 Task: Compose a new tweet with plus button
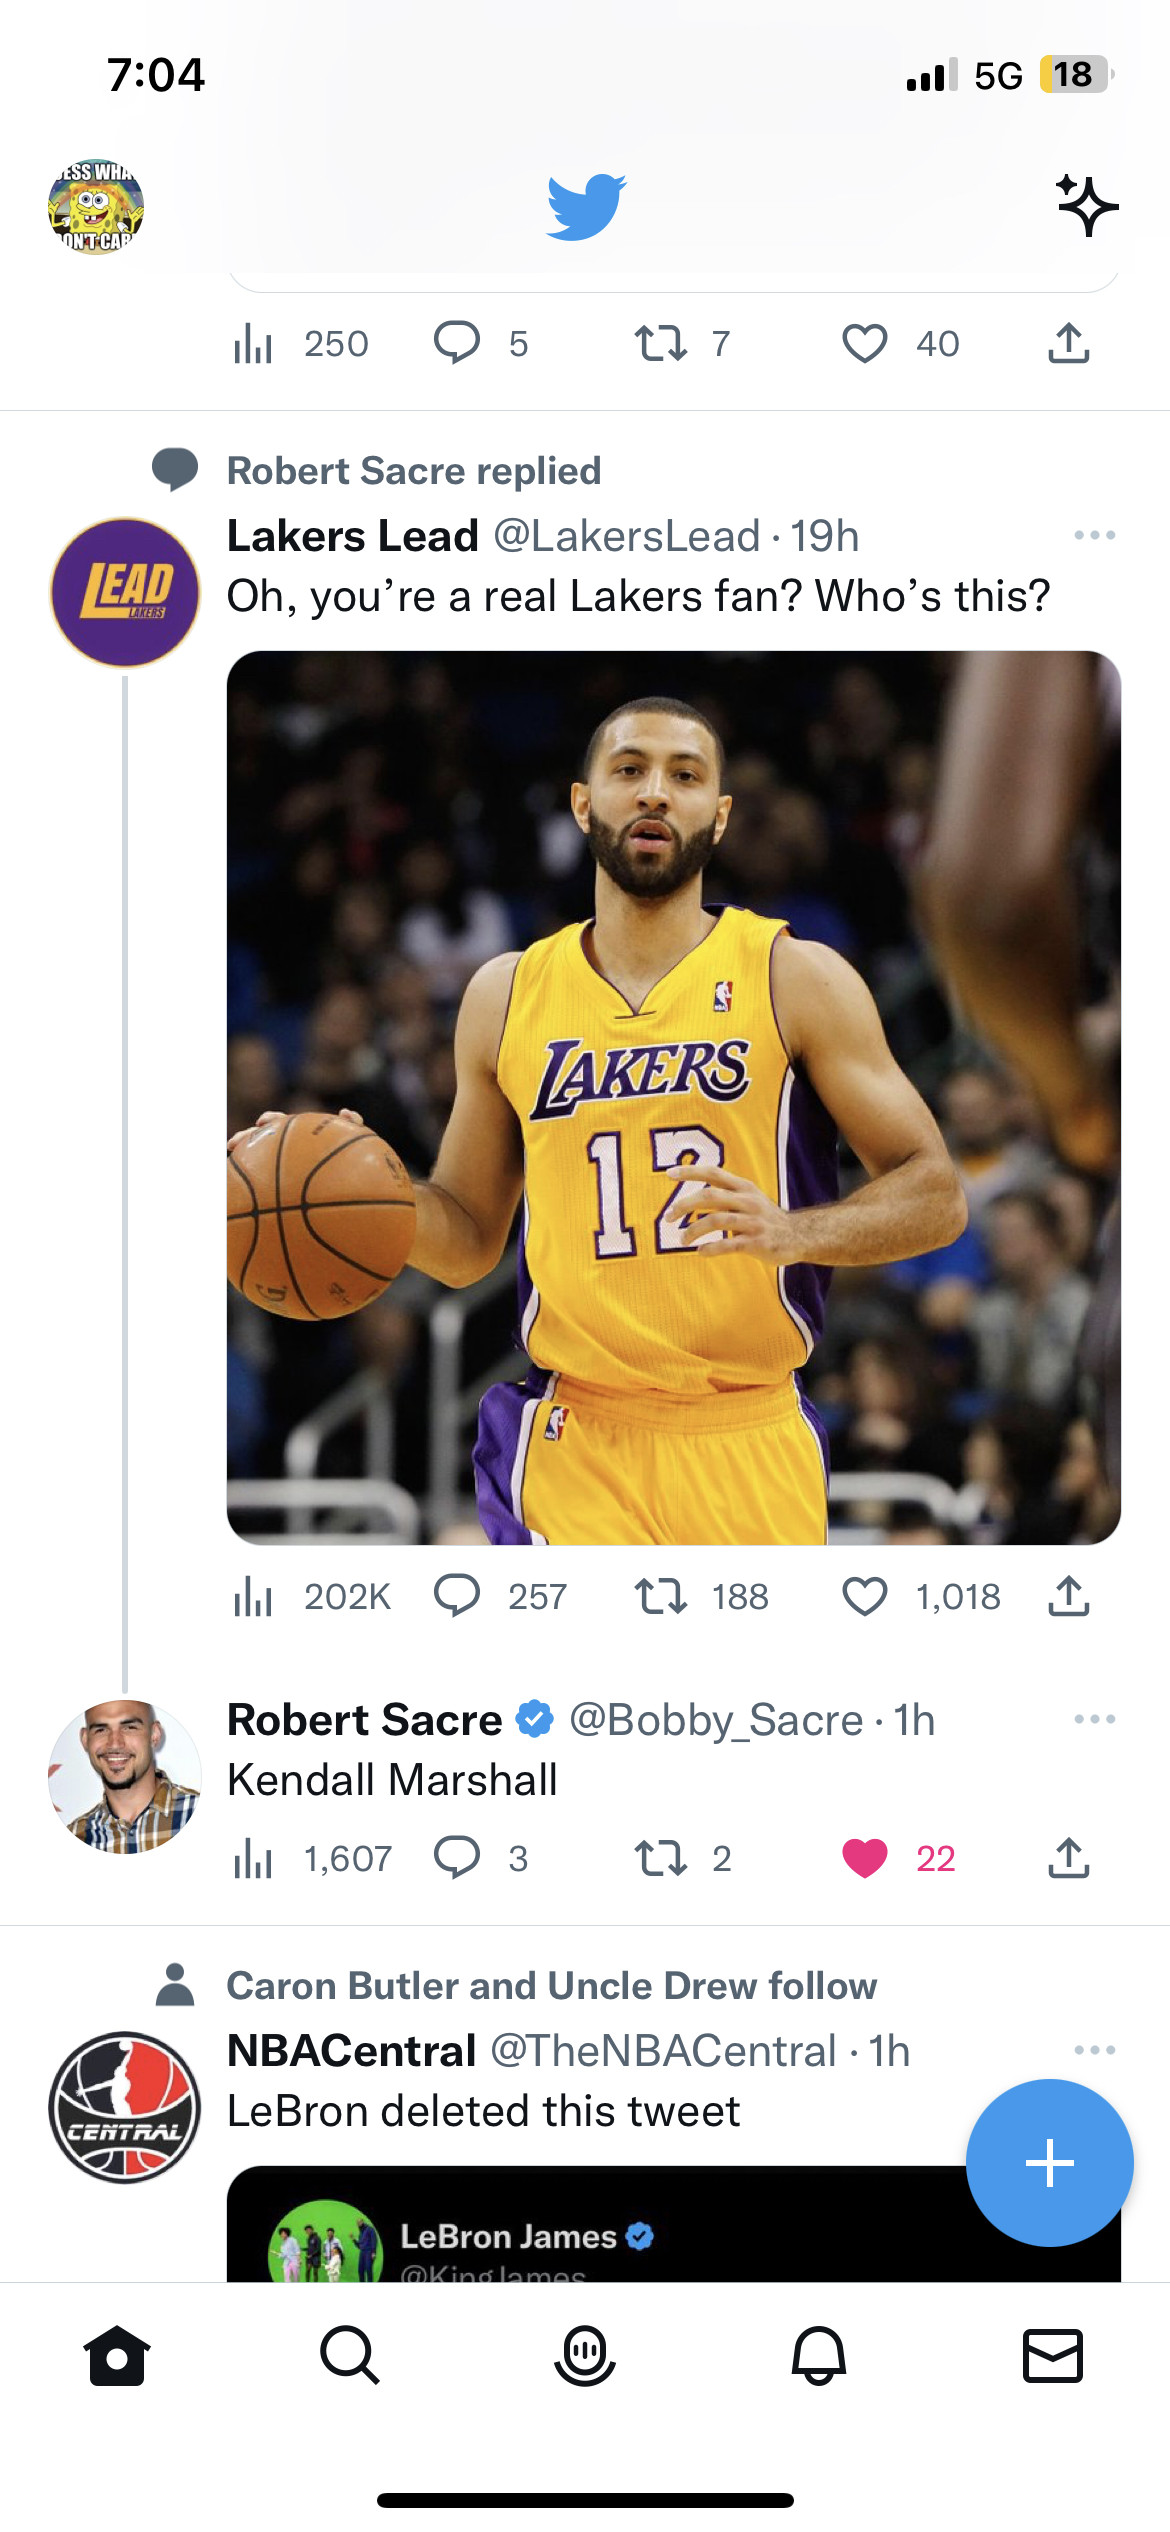[x=1049, y=2162]
